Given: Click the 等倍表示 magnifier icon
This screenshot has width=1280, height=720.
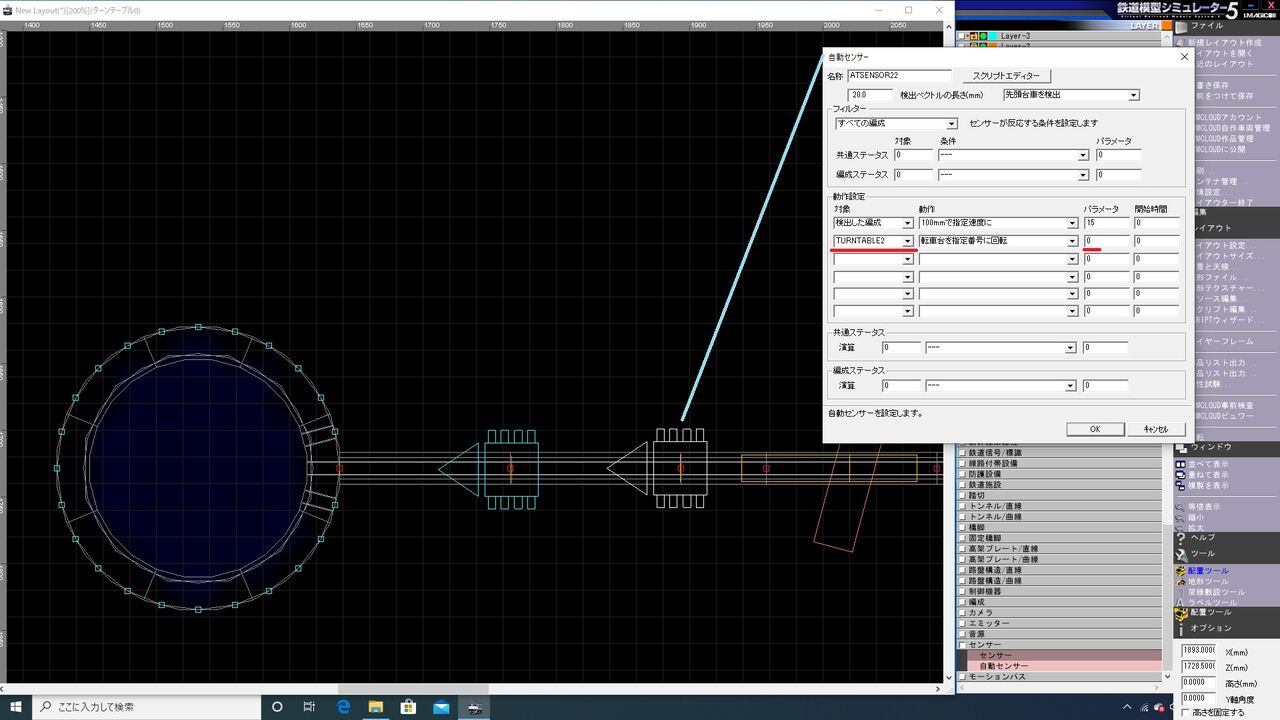Looking at the screenshot, I should (1181, 507).
